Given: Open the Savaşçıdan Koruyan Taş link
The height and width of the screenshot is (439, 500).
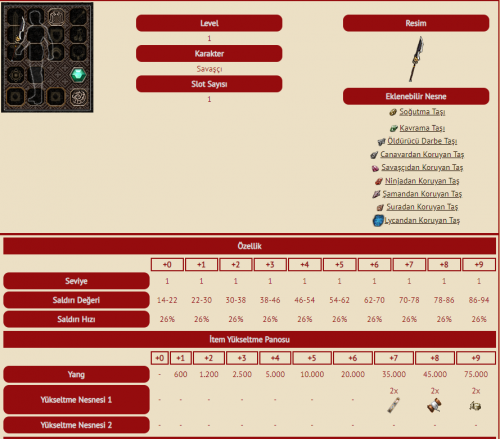Looking at the screenshot, I should pyautogui.click(x=422, y=168).
